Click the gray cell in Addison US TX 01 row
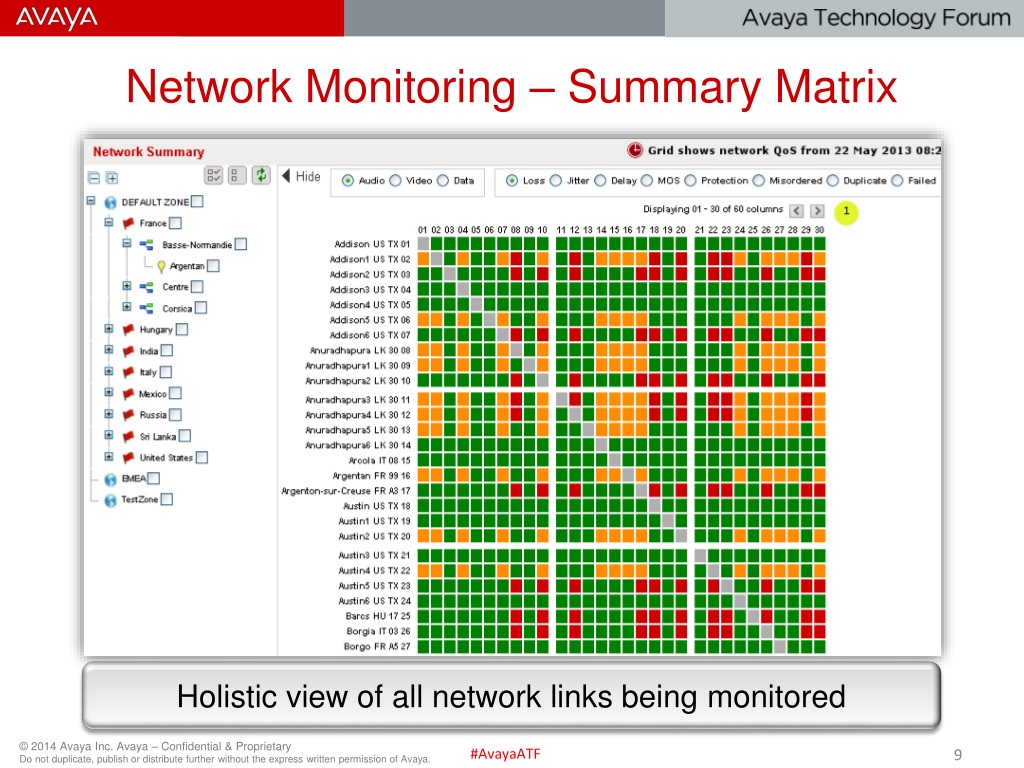The image size is (1024, 768). (x=423, y=244)
